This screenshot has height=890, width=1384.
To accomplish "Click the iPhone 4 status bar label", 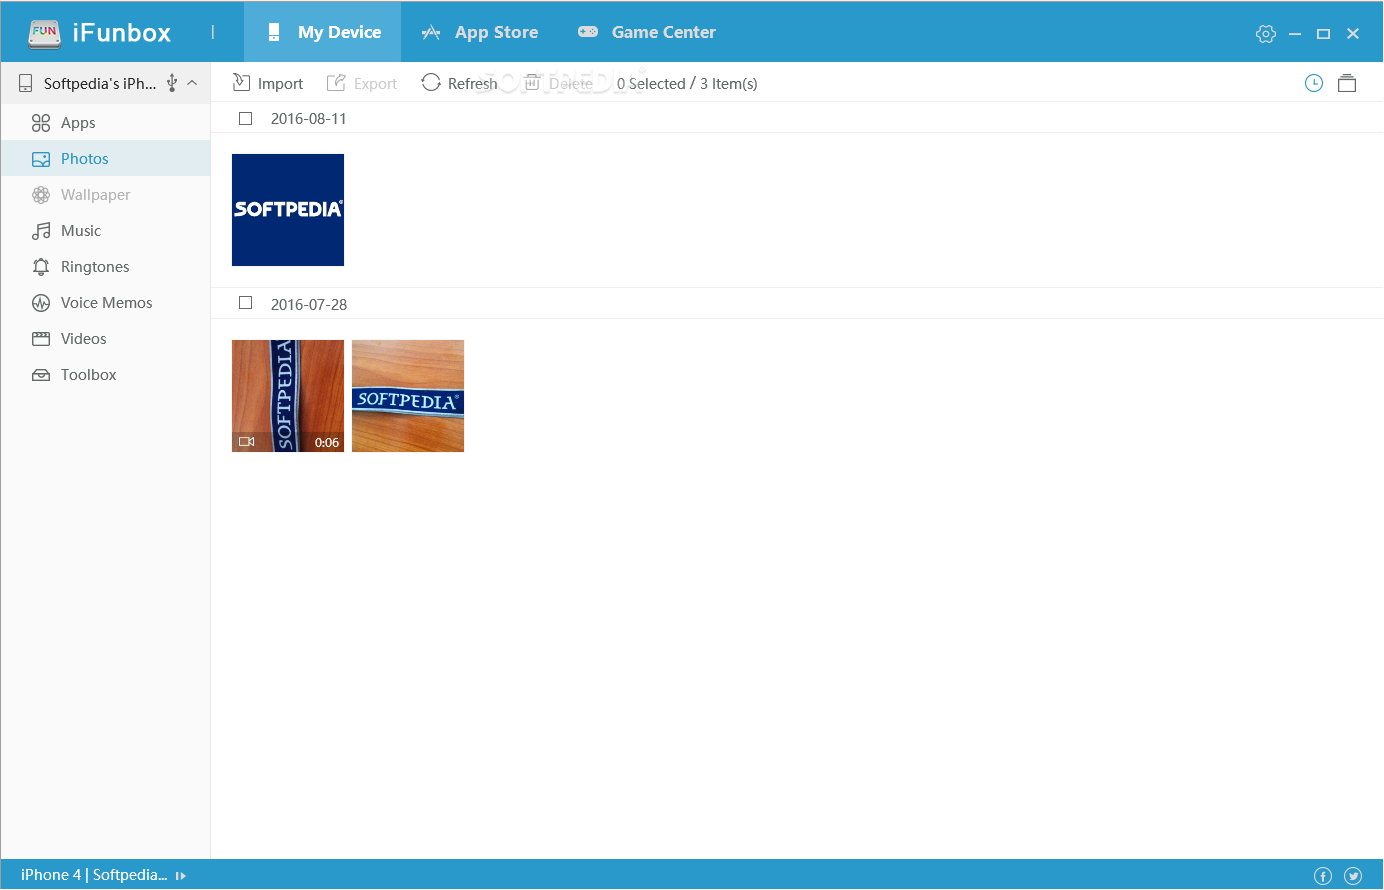I will pyautogui.click(x=94, y=875).
